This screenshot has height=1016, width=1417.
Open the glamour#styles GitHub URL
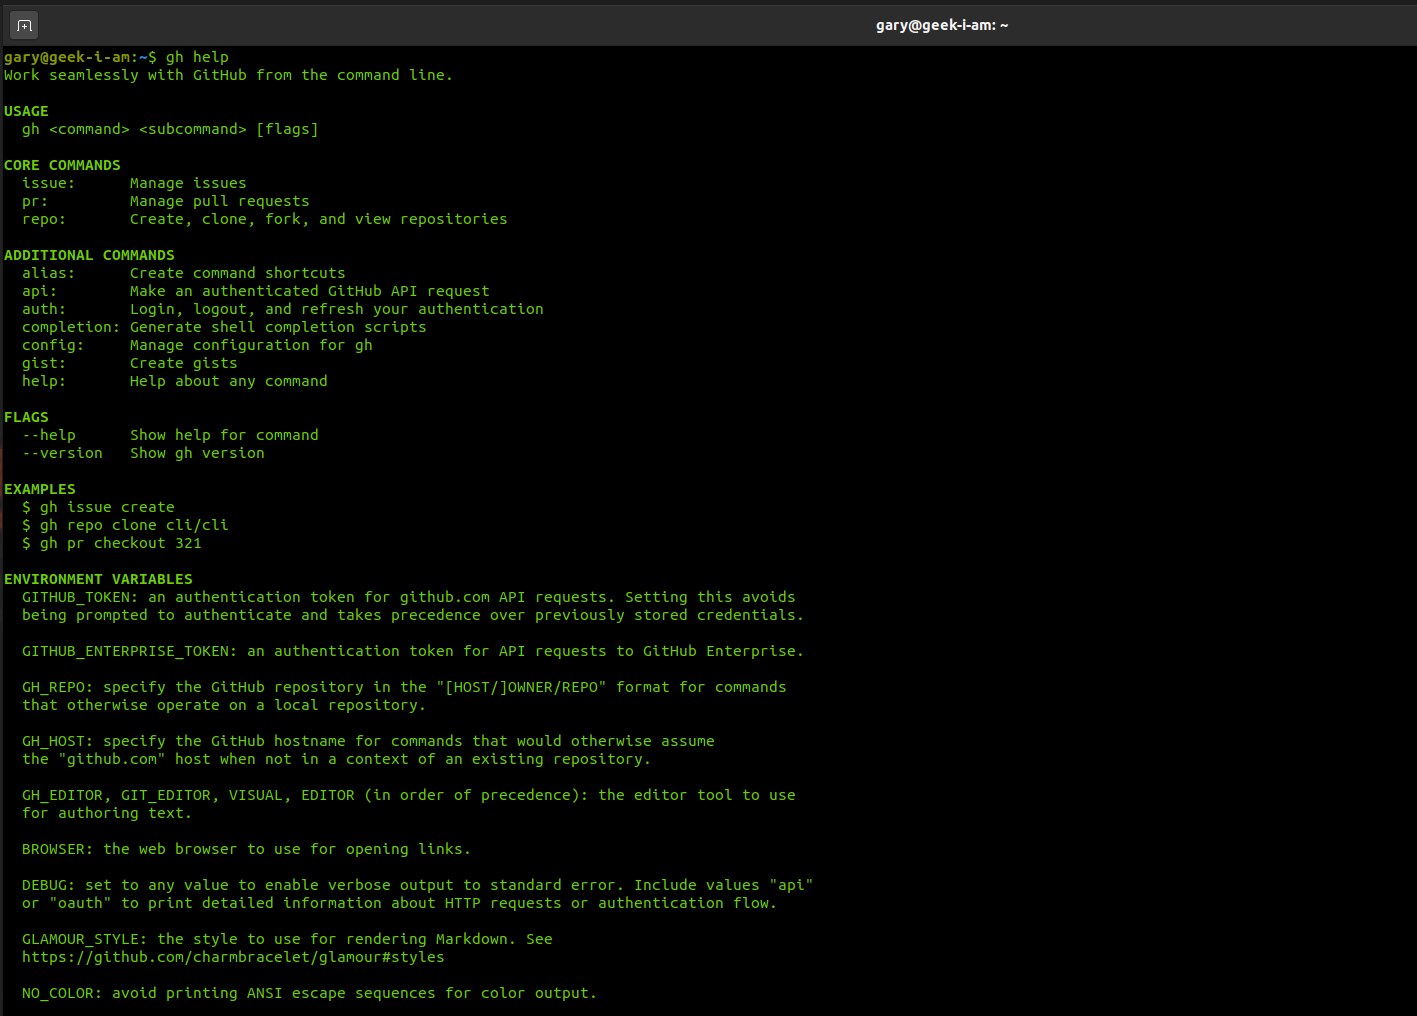(x=233, y=957)
